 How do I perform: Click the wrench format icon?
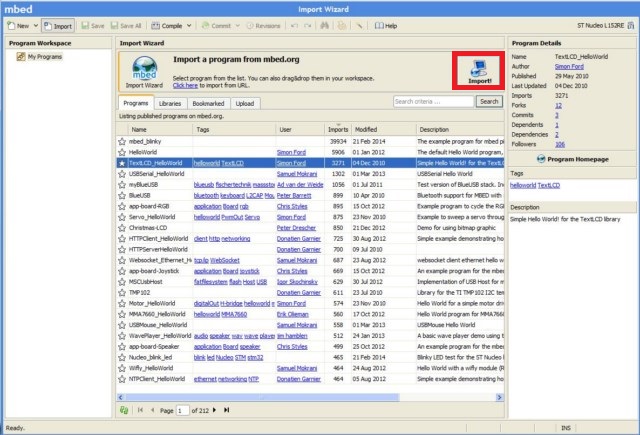coord(359,26)
